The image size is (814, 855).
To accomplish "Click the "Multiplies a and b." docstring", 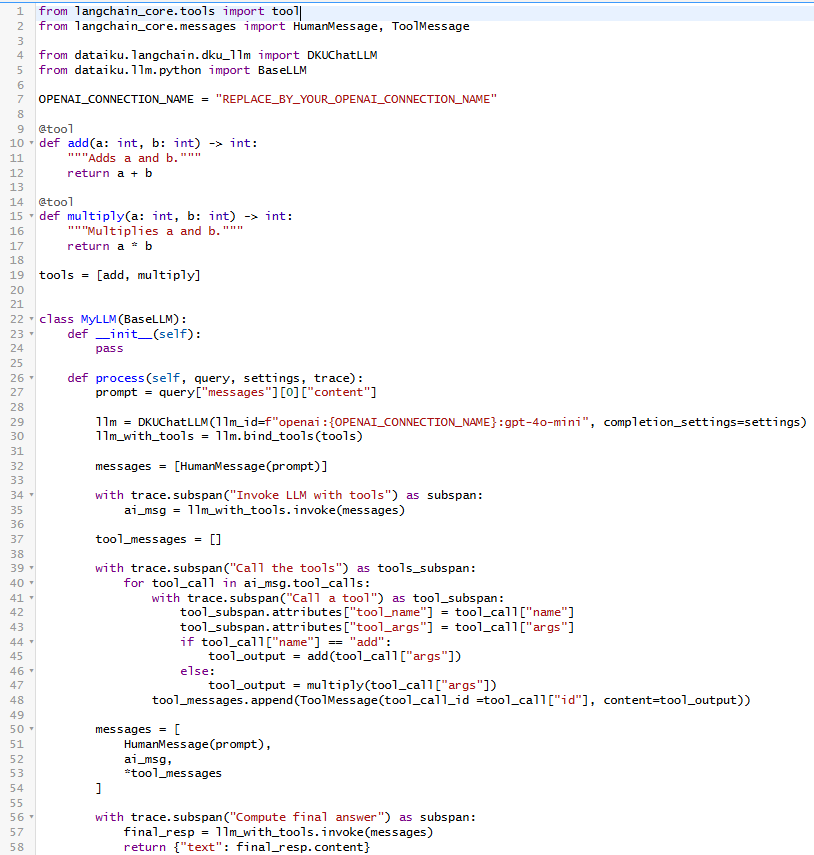I will click(155, 231).
